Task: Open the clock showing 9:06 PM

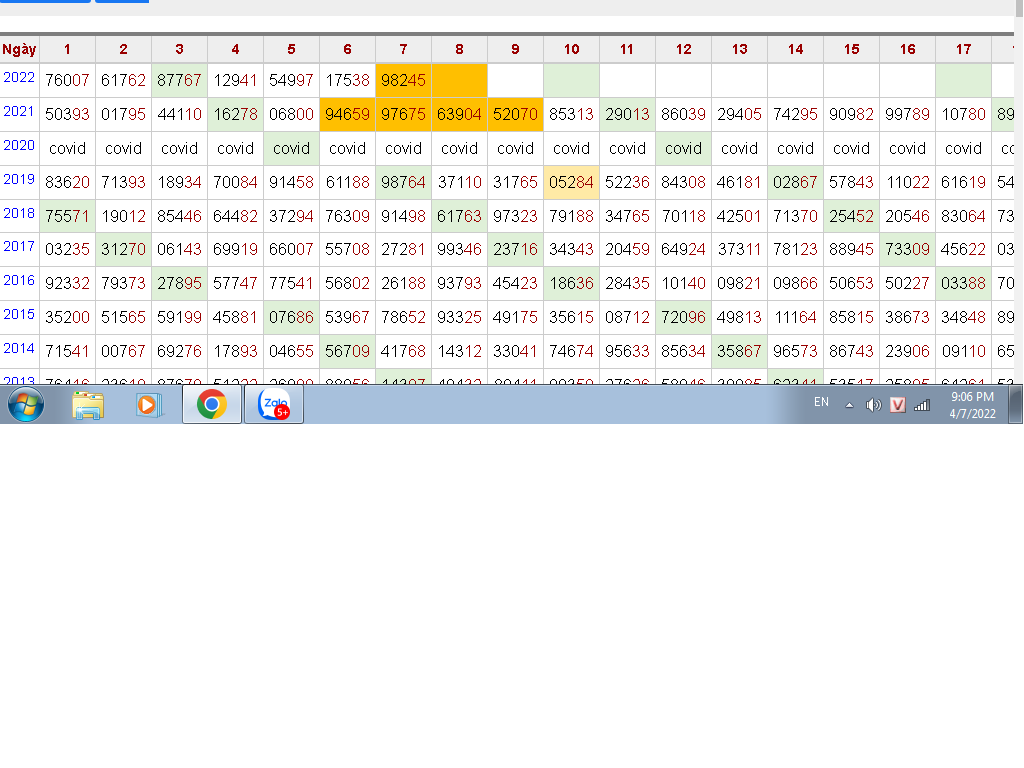Action: tap(972, 405)
